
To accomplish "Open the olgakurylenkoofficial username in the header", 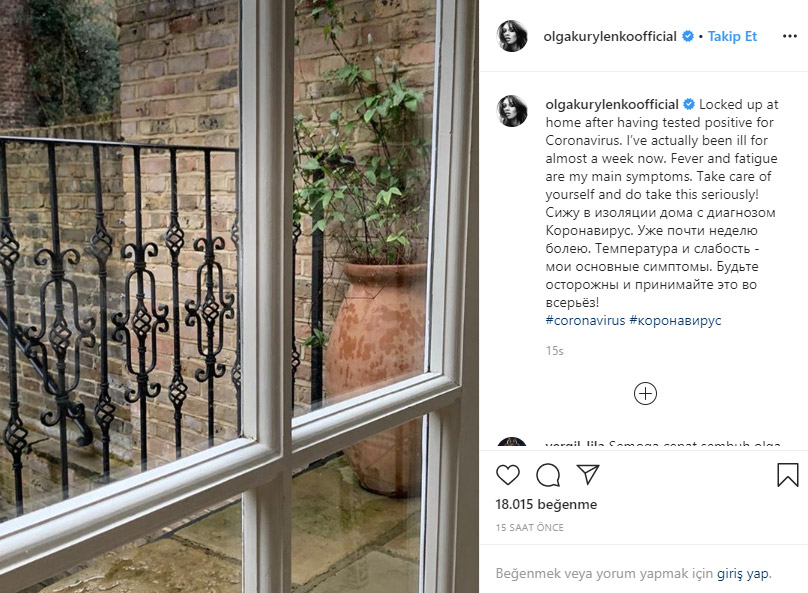I will coord(610,36).
